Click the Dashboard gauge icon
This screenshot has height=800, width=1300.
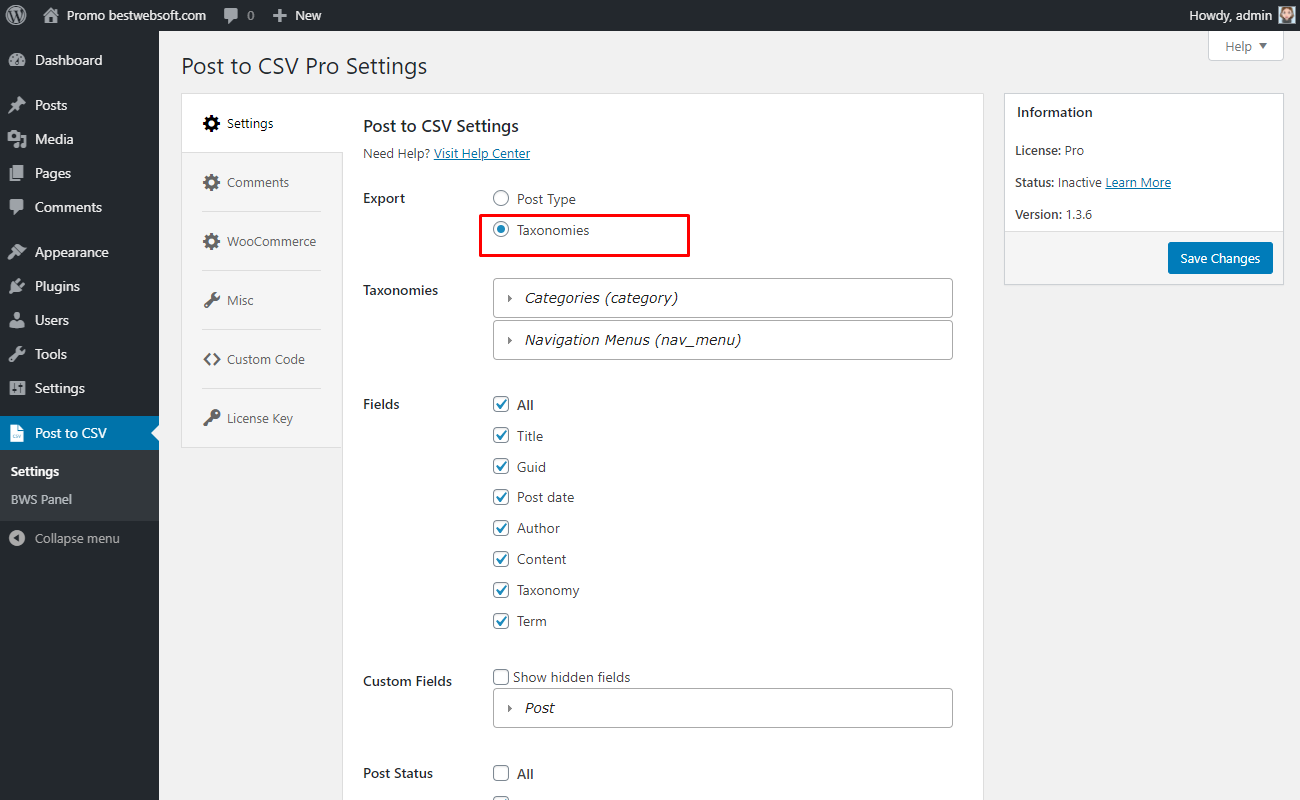pyautogui.click(x=17, y=60)
